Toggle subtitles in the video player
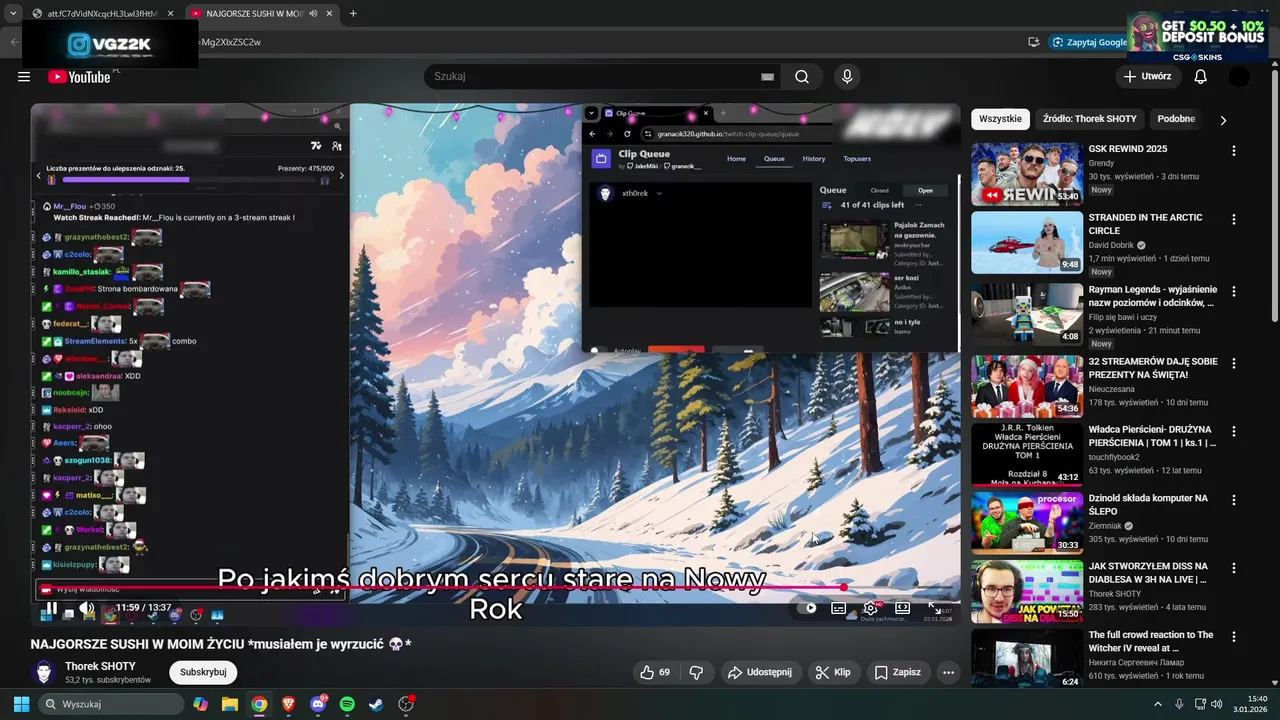 coord(839,608)
